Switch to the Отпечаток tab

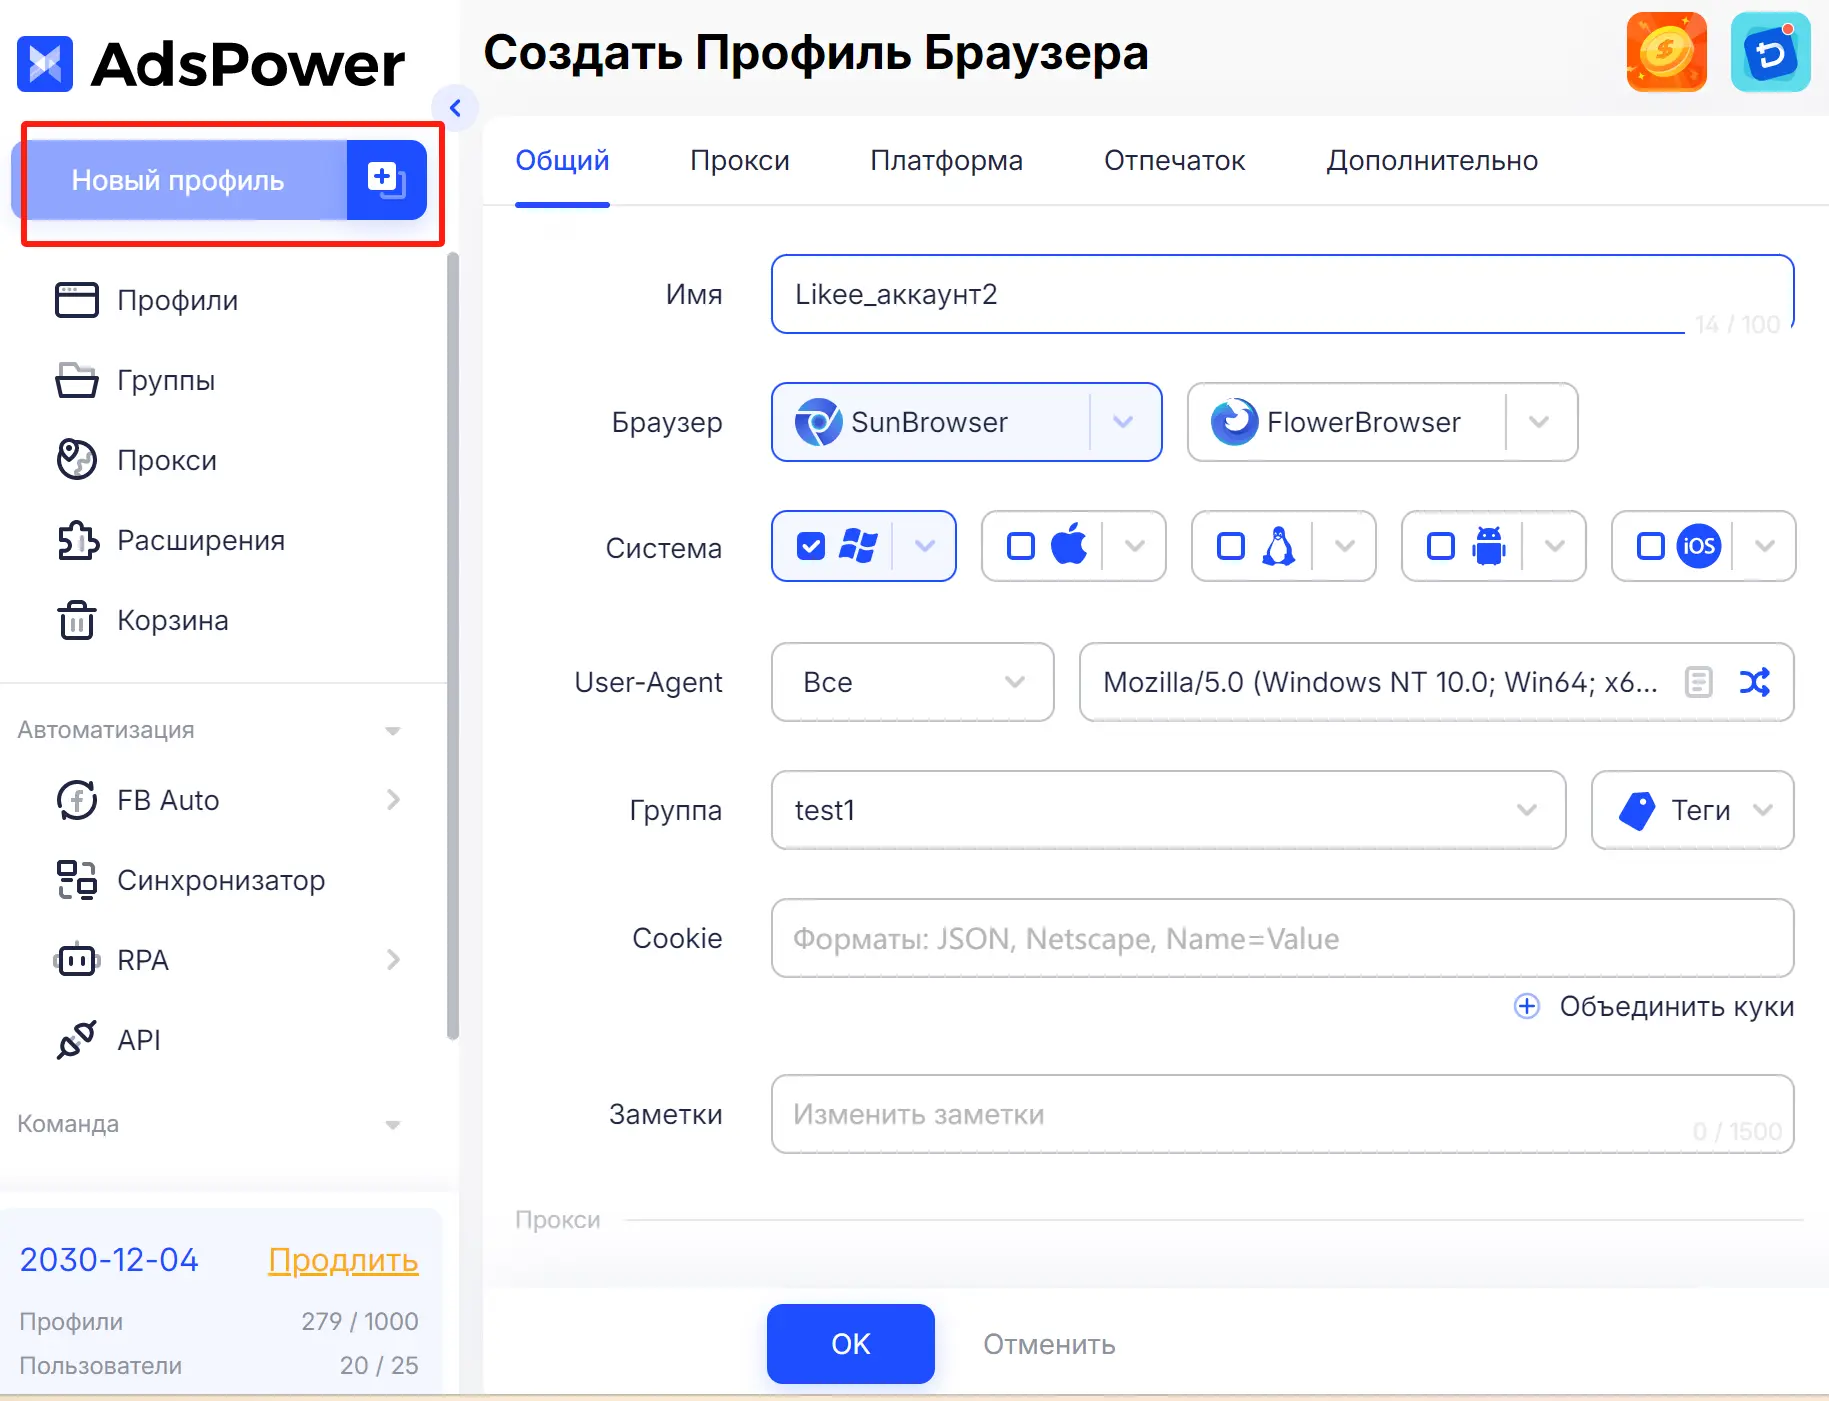pos(1174,160)
